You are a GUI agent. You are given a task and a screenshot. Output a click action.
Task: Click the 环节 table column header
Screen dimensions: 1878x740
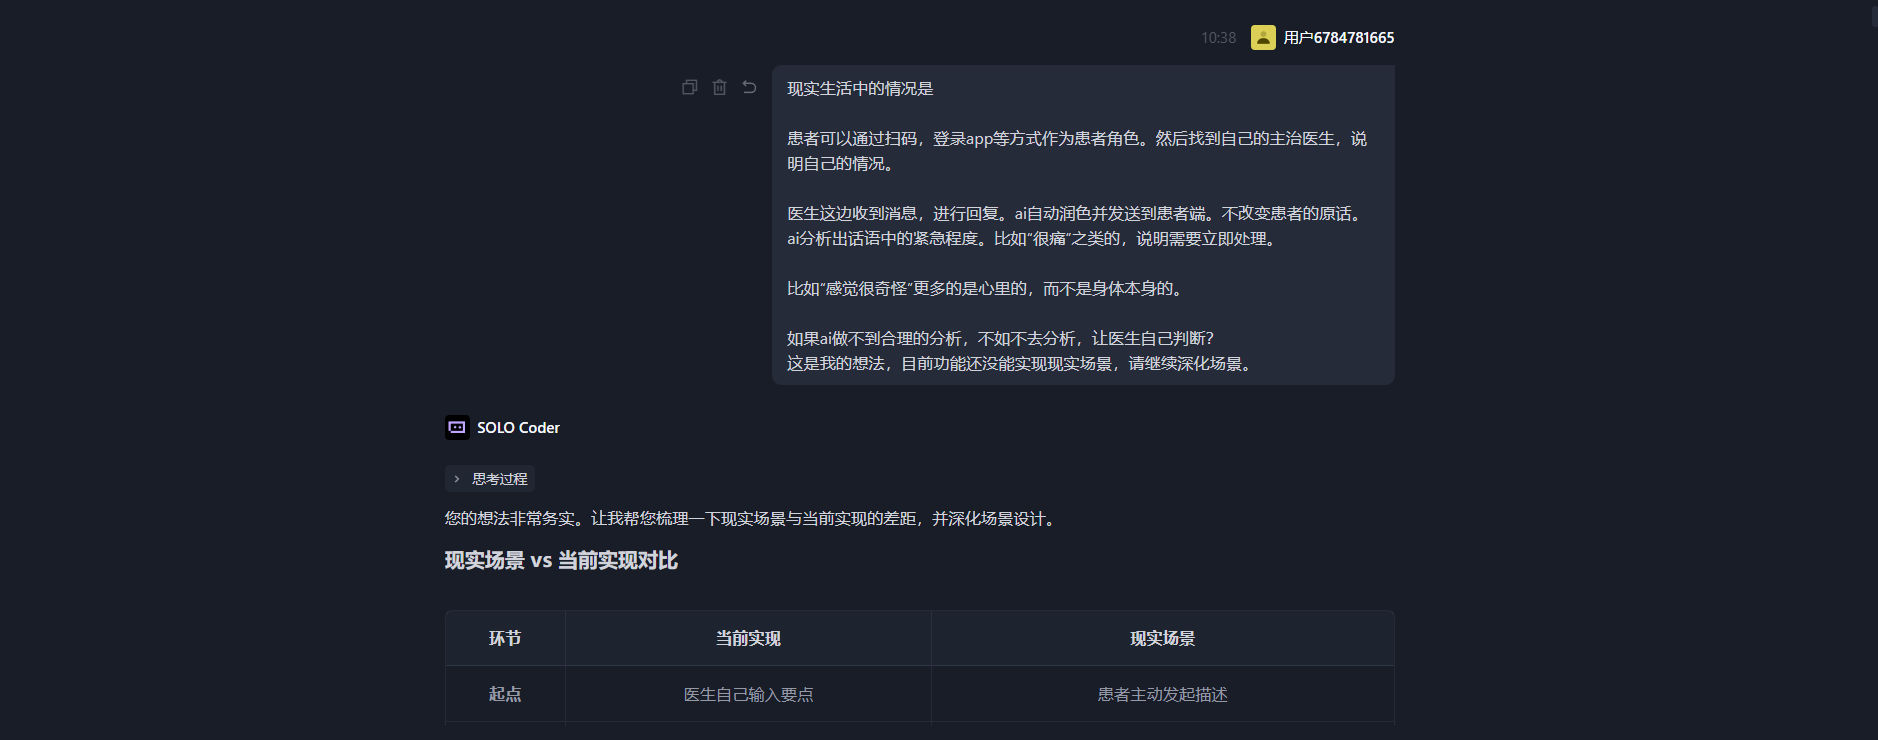pos(505,638)
